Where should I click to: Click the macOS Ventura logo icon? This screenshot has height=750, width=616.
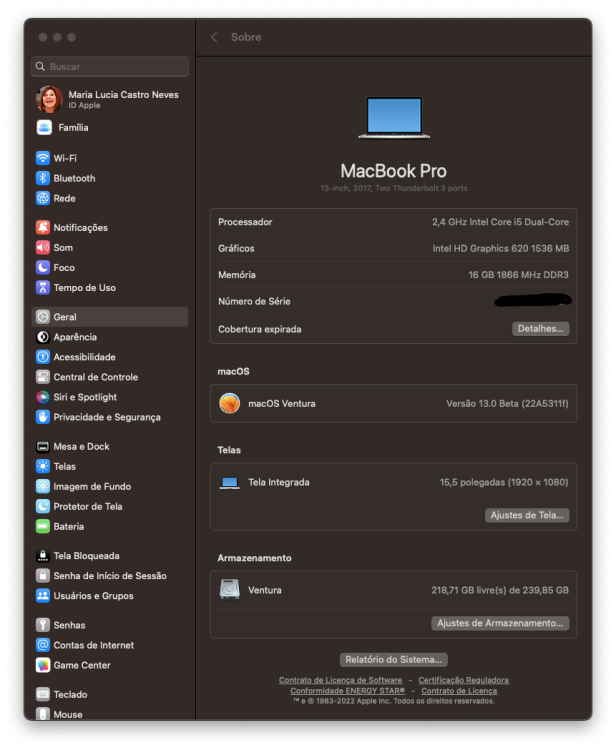230,403
